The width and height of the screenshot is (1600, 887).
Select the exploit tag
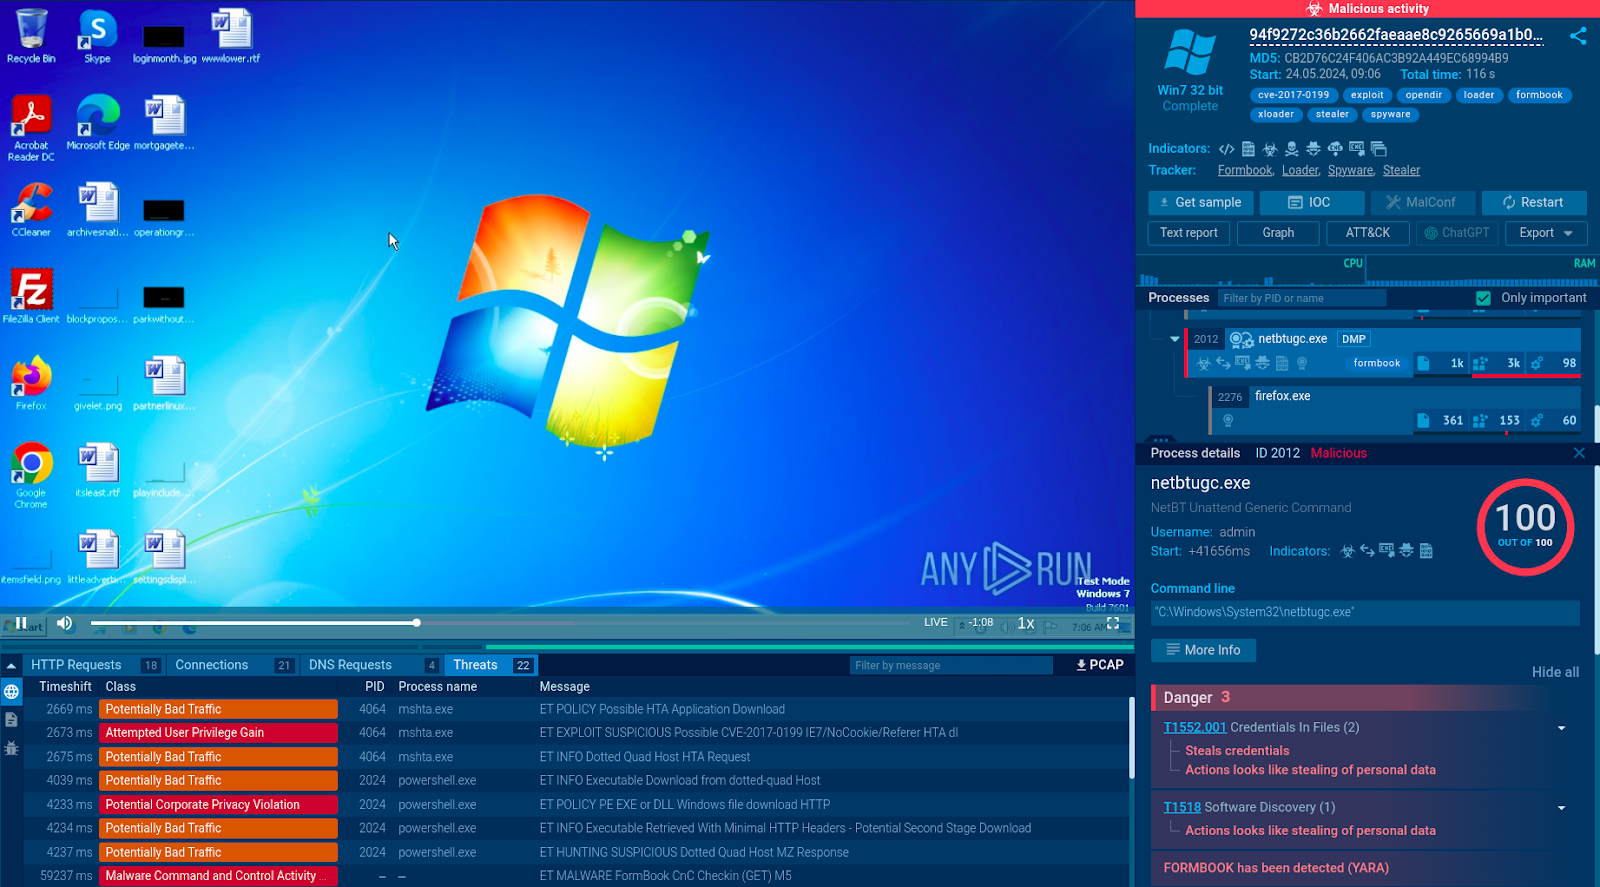pyautogui.click(x=1367, y=95)
